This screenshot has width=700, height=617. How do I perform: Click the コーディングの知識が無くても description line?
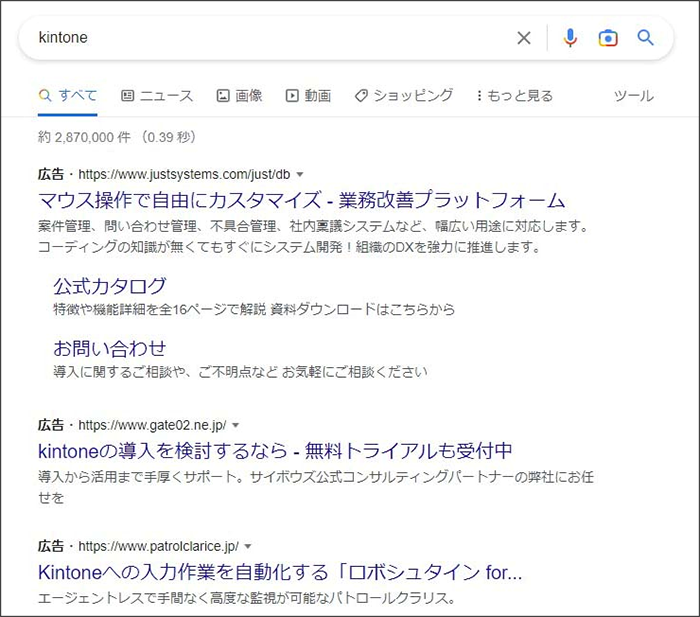[x=290, y=247]
